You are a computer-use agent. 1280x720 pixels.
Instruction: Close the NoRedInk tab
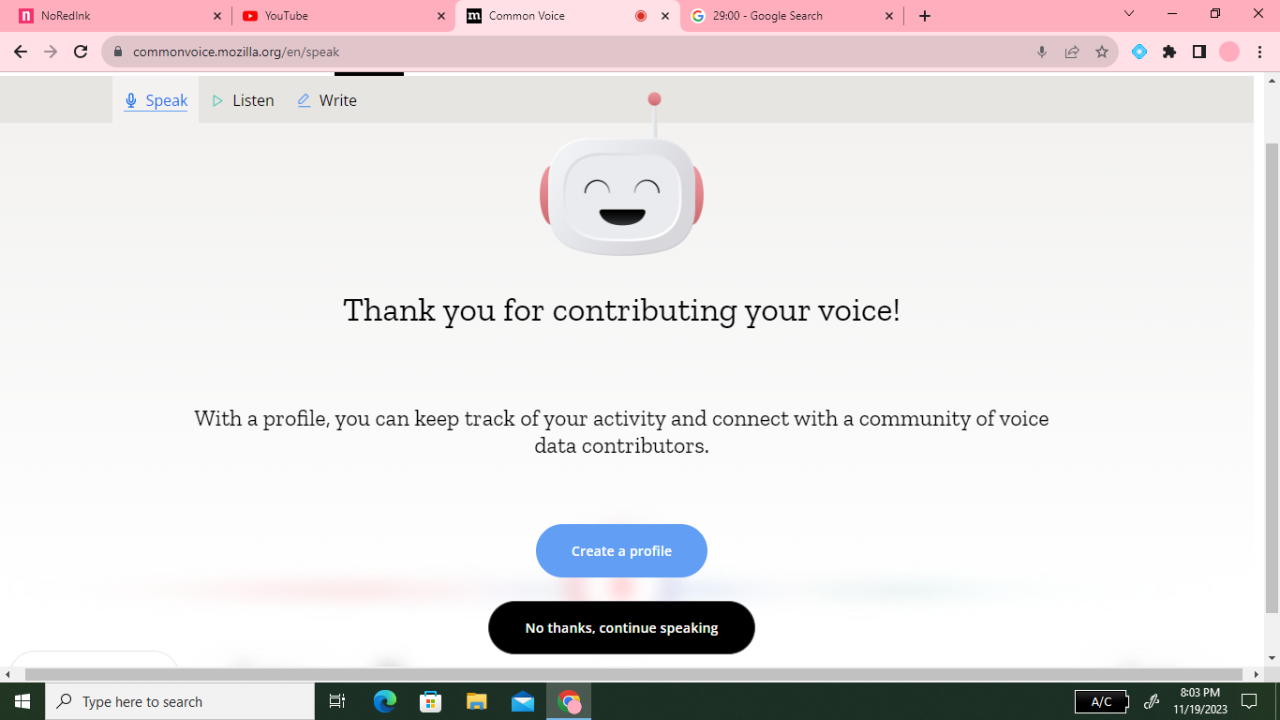(x=217, y=16)
